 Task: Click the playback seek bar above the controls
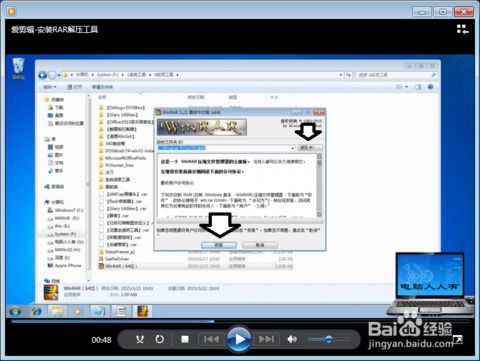click(x=240, y=321)
